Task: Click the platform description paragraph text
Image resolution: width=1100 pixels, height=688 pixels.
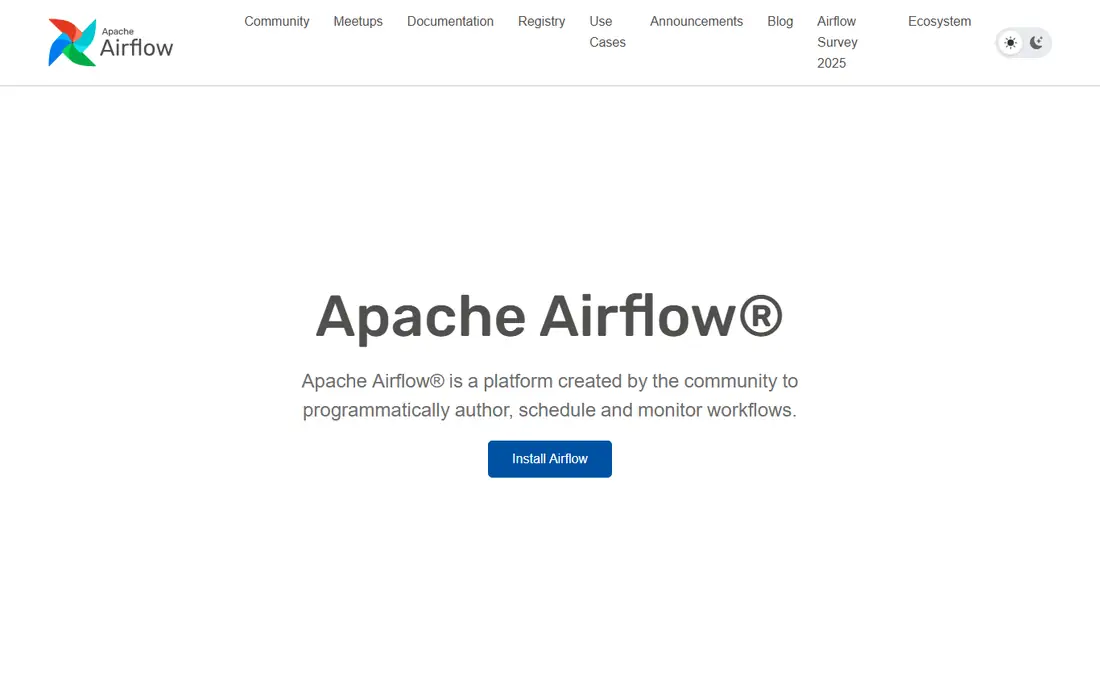Action: tap(550, 396)
